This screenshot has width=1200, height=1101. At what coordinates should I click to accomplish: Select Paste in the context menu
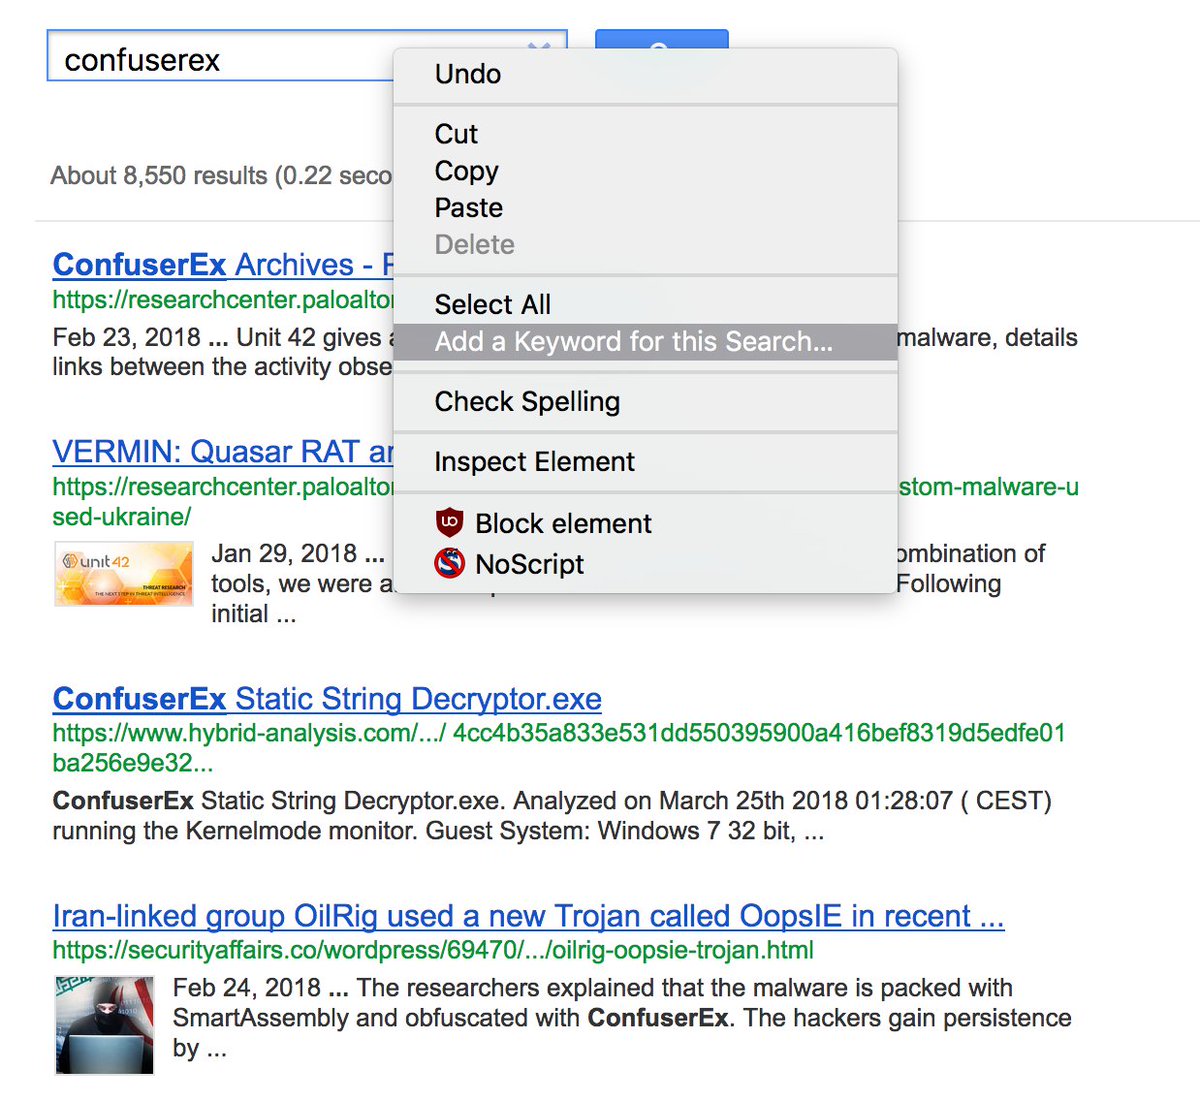645,208
